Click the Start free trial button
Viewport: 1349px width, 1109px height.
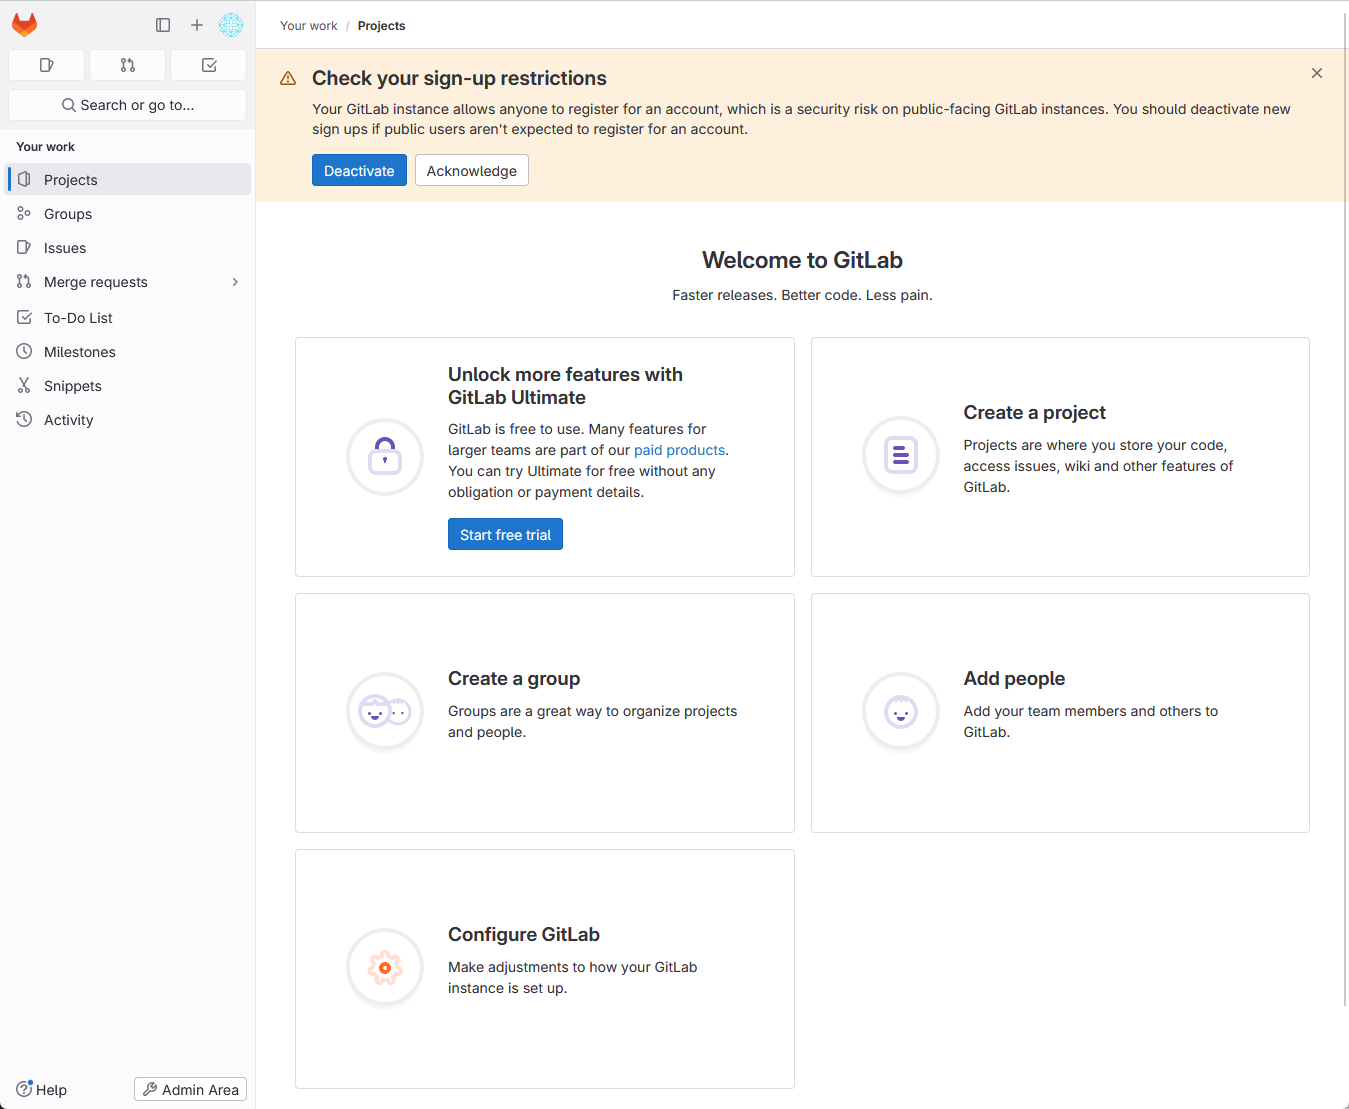[x=505, y=534]
